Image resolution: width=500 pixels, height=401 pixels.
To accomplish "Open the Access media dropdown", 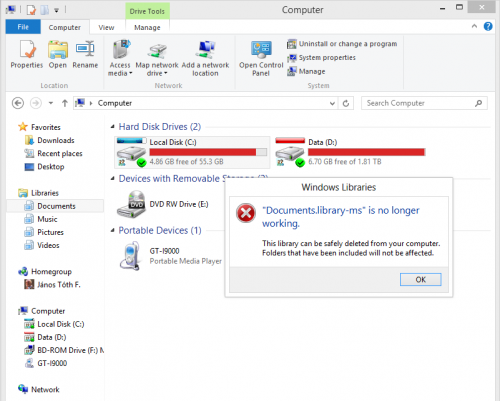I will point(120,58).
